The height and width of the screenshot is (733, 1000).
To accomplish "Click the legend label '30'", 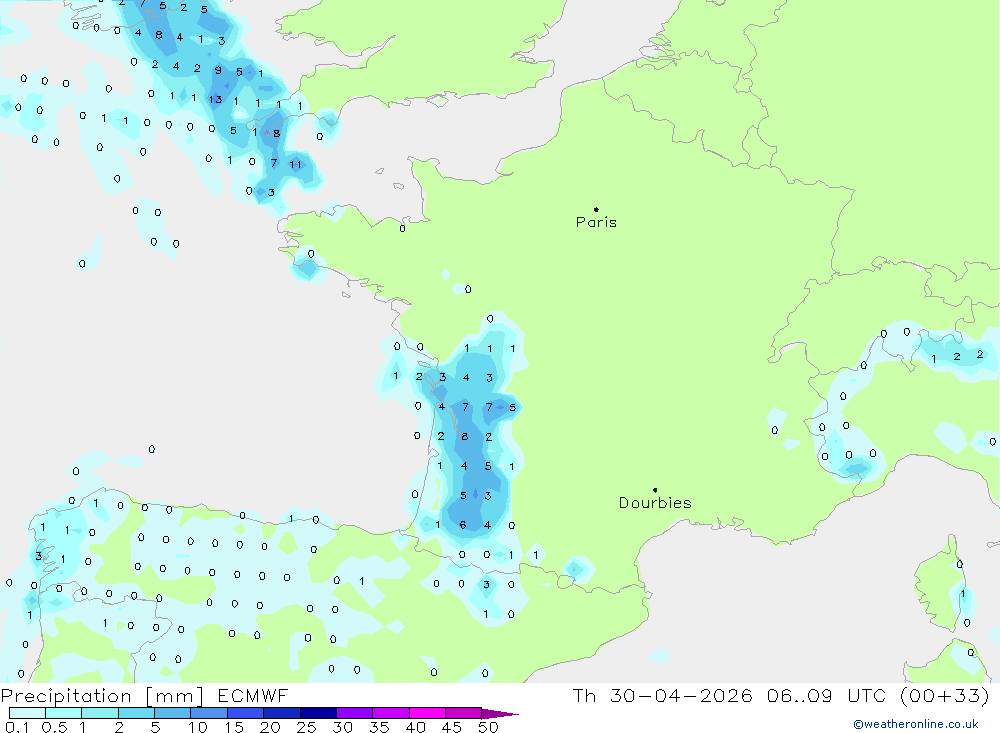I will coord(342,727).
